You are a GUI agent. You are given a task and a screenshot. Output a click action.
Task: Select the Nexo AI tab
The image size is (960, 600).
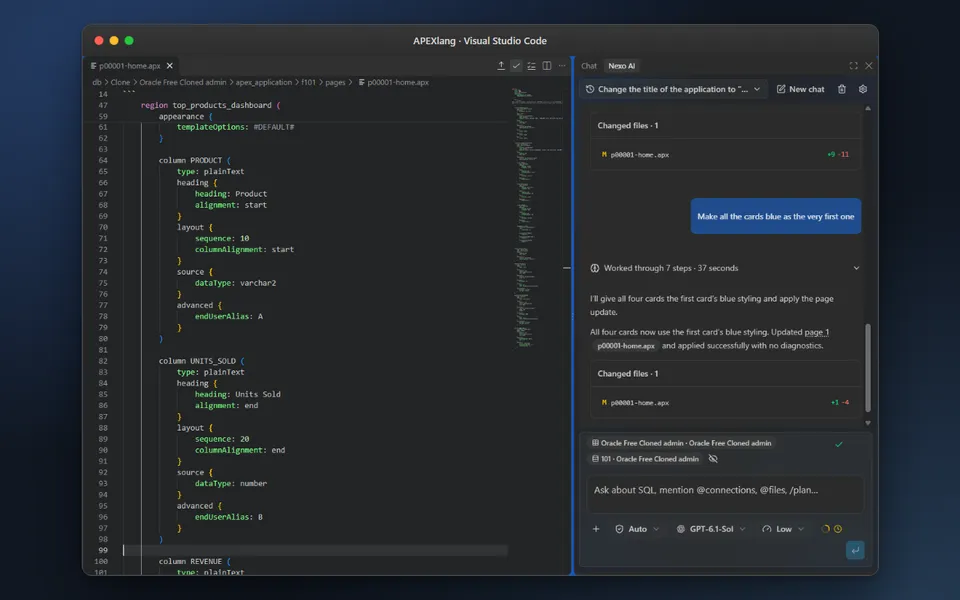(x=621, y=66)
